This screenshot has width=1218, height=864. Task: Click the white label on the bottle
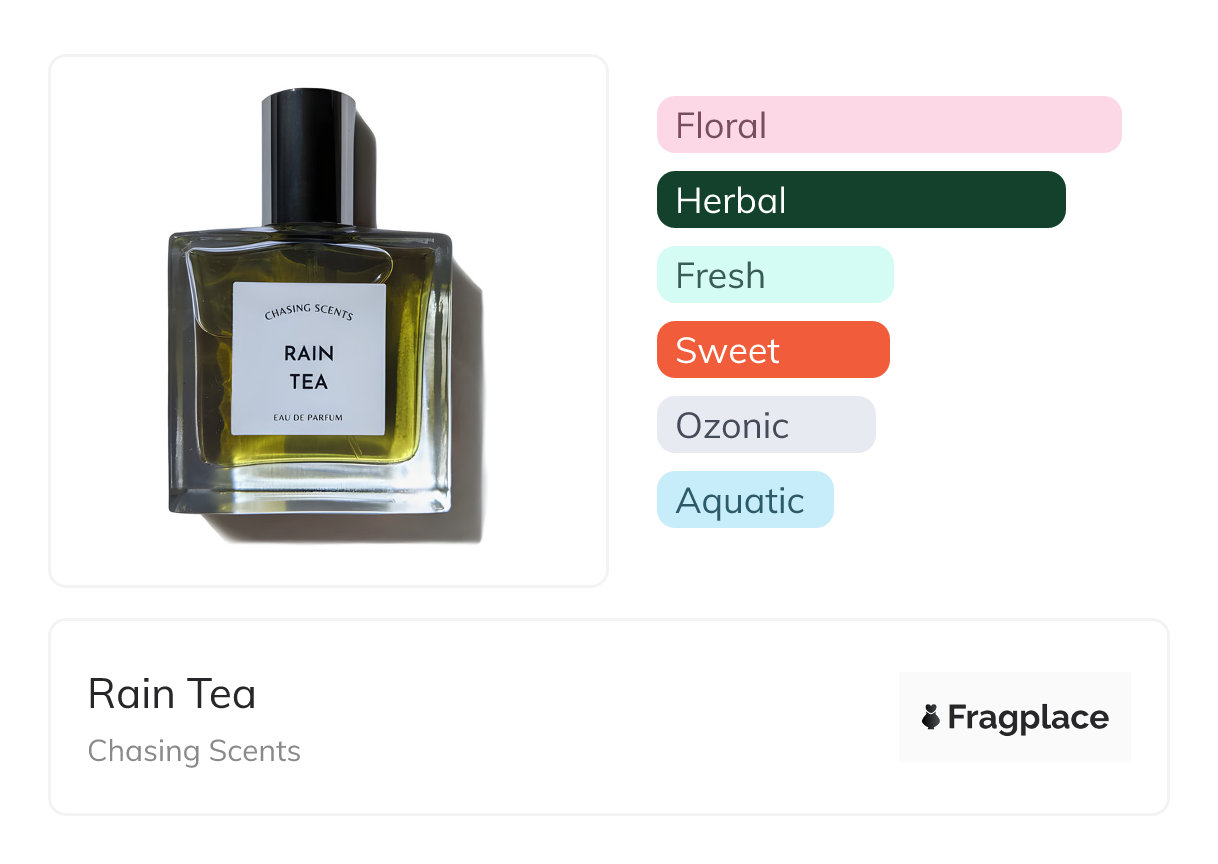coord(309,359)
